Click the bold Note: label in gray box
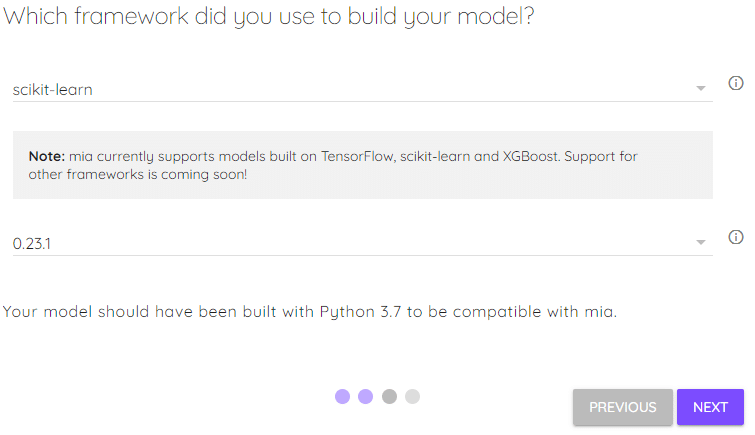755x435 pixels. tap(47, 156)
